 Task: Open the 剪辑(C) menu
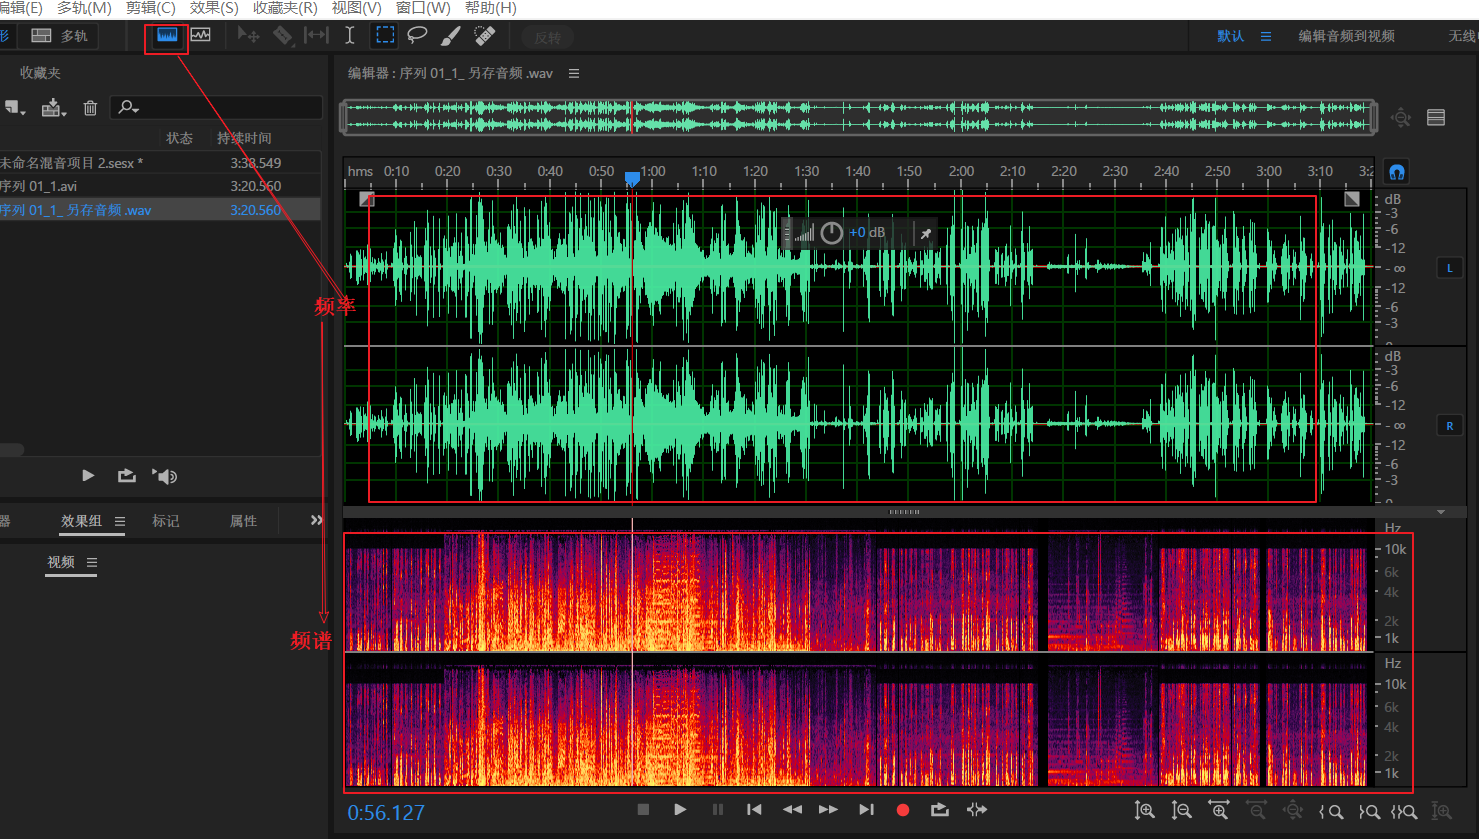pyautogui.click(x=151, y=8)
